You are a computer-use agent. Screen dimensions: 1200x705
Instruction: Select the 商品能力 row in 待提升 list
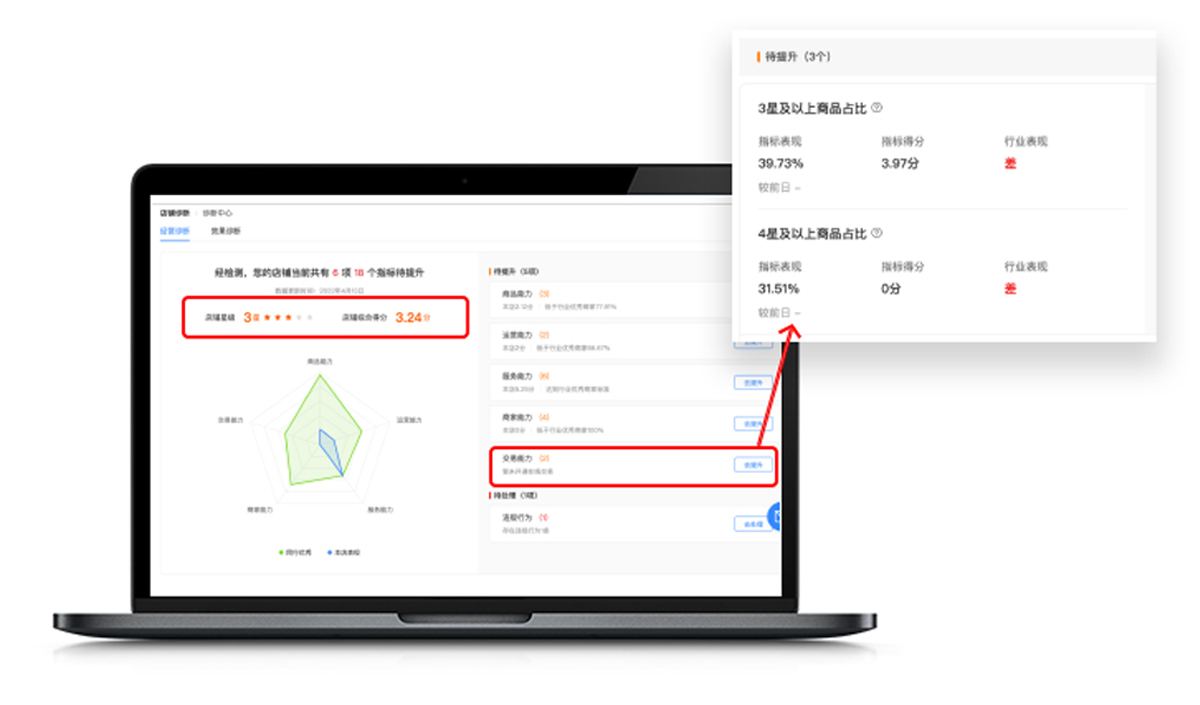coord(633,299)
